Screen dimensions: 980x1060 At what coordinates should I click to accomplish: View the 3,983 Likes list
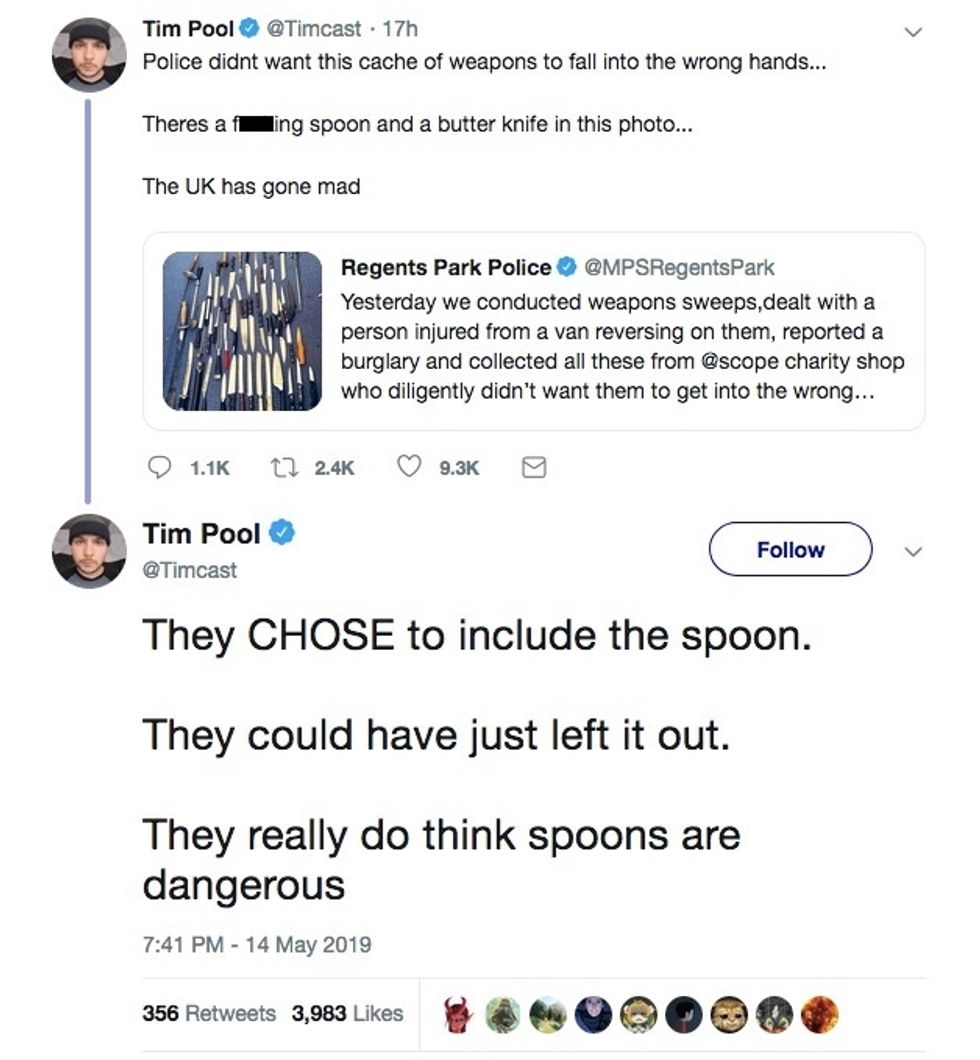coord(346,1013)
